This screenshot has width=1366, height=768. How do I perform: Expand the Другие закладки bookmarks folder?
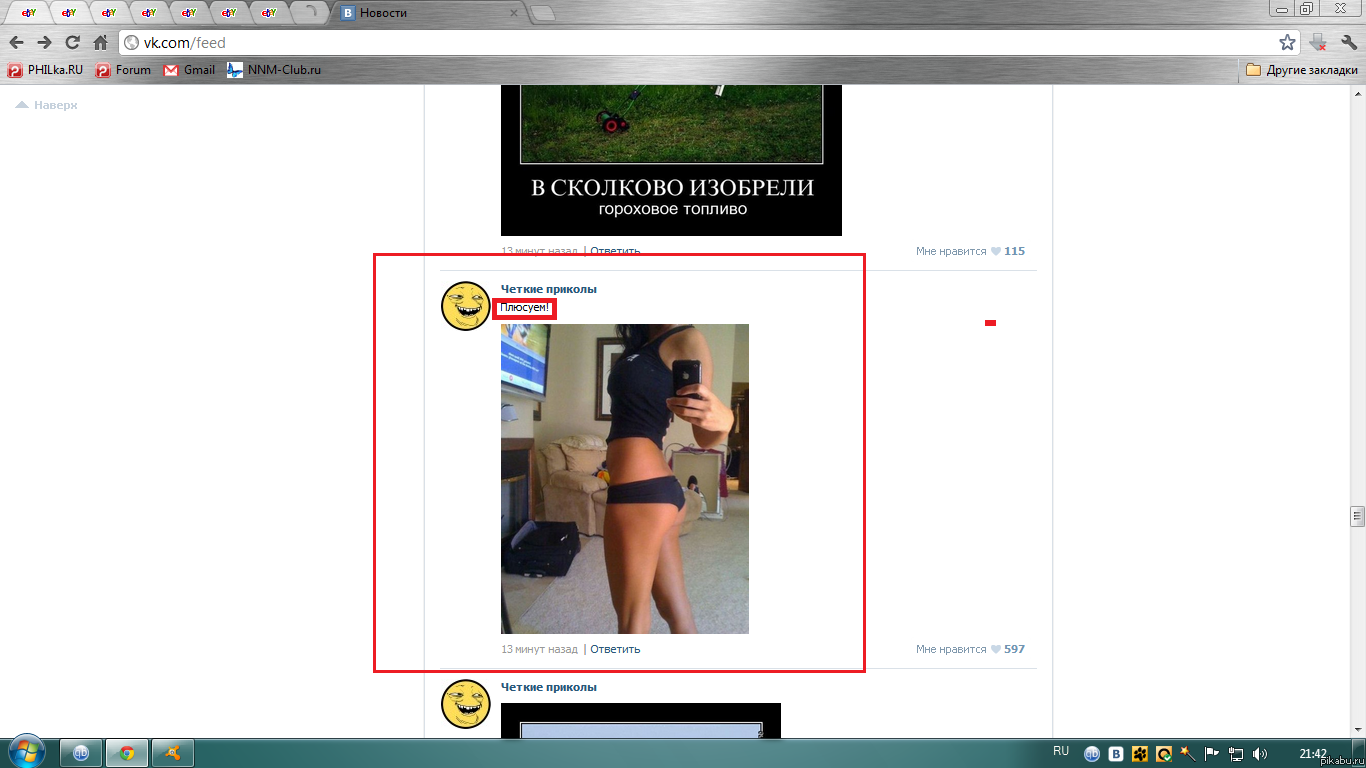[x=1302, y=70]
